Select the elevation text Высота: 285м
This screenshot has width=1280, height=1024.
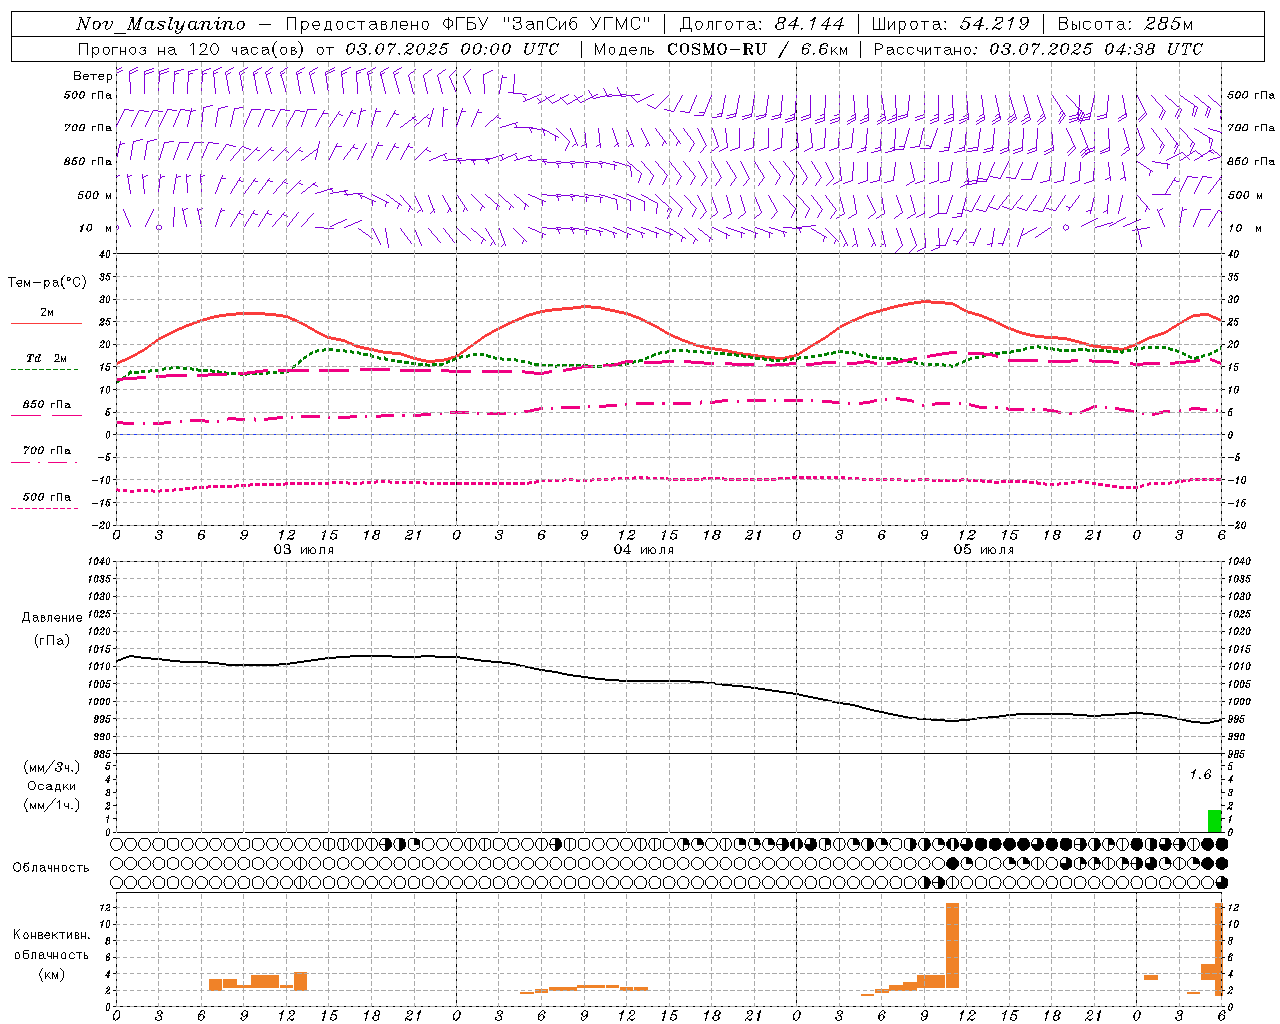click(x=1125, y=24)
